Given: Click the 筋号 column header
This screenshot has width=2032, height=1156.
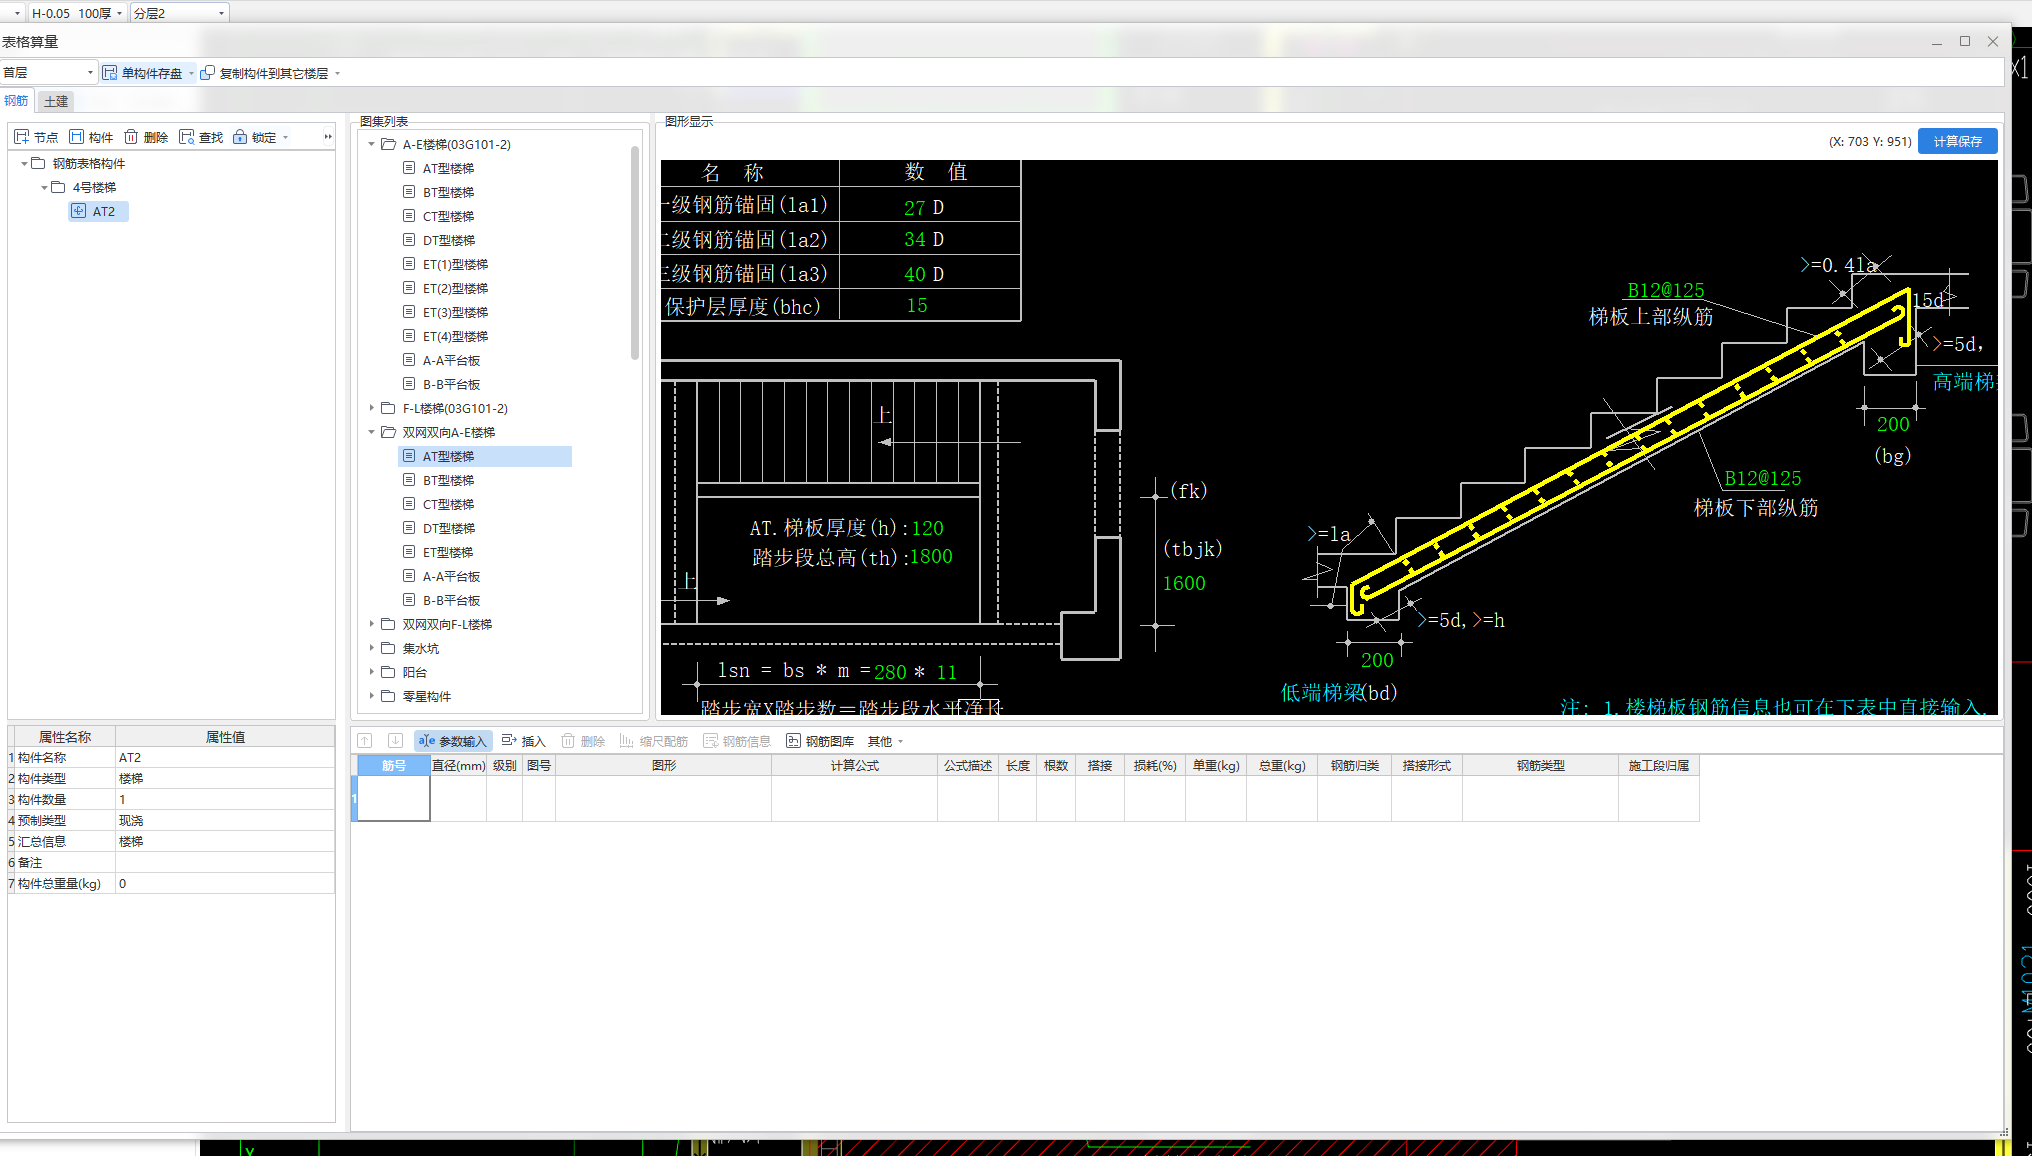Looking at the screenshot, I should point(394,765).
